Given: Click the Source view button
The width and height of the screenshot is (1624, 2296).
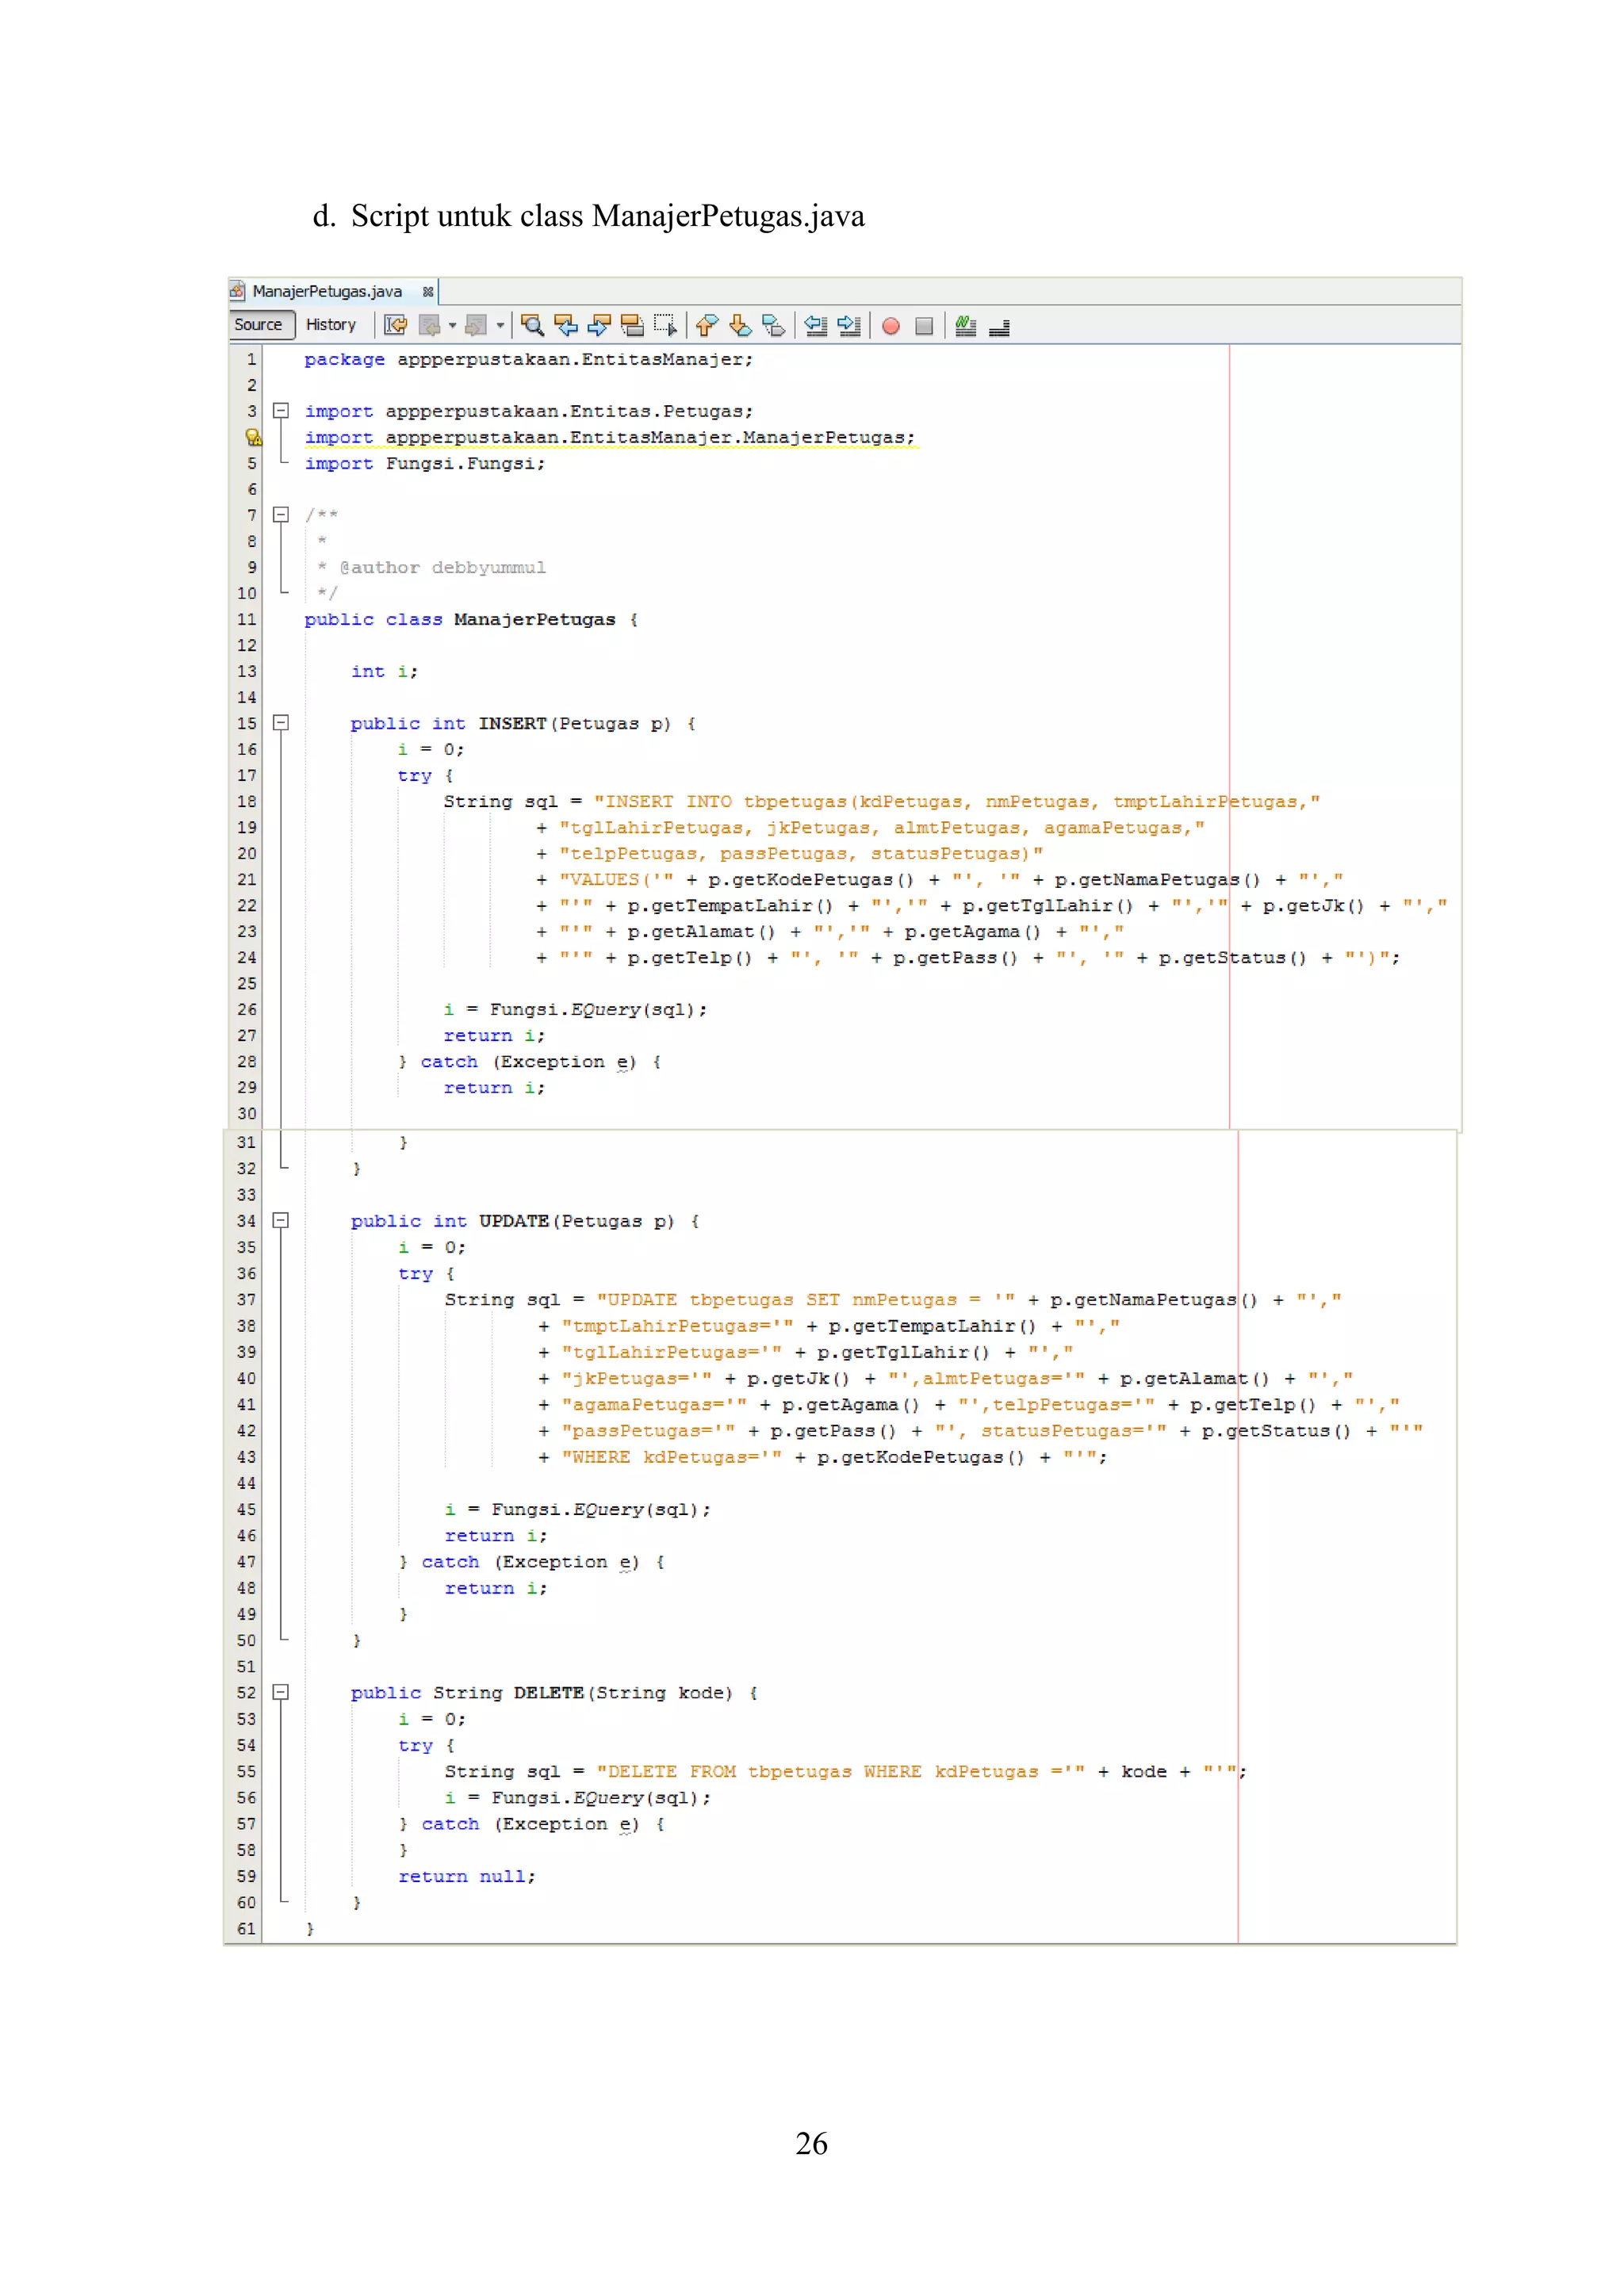Looking at the screenshot, I should [258, 325].
